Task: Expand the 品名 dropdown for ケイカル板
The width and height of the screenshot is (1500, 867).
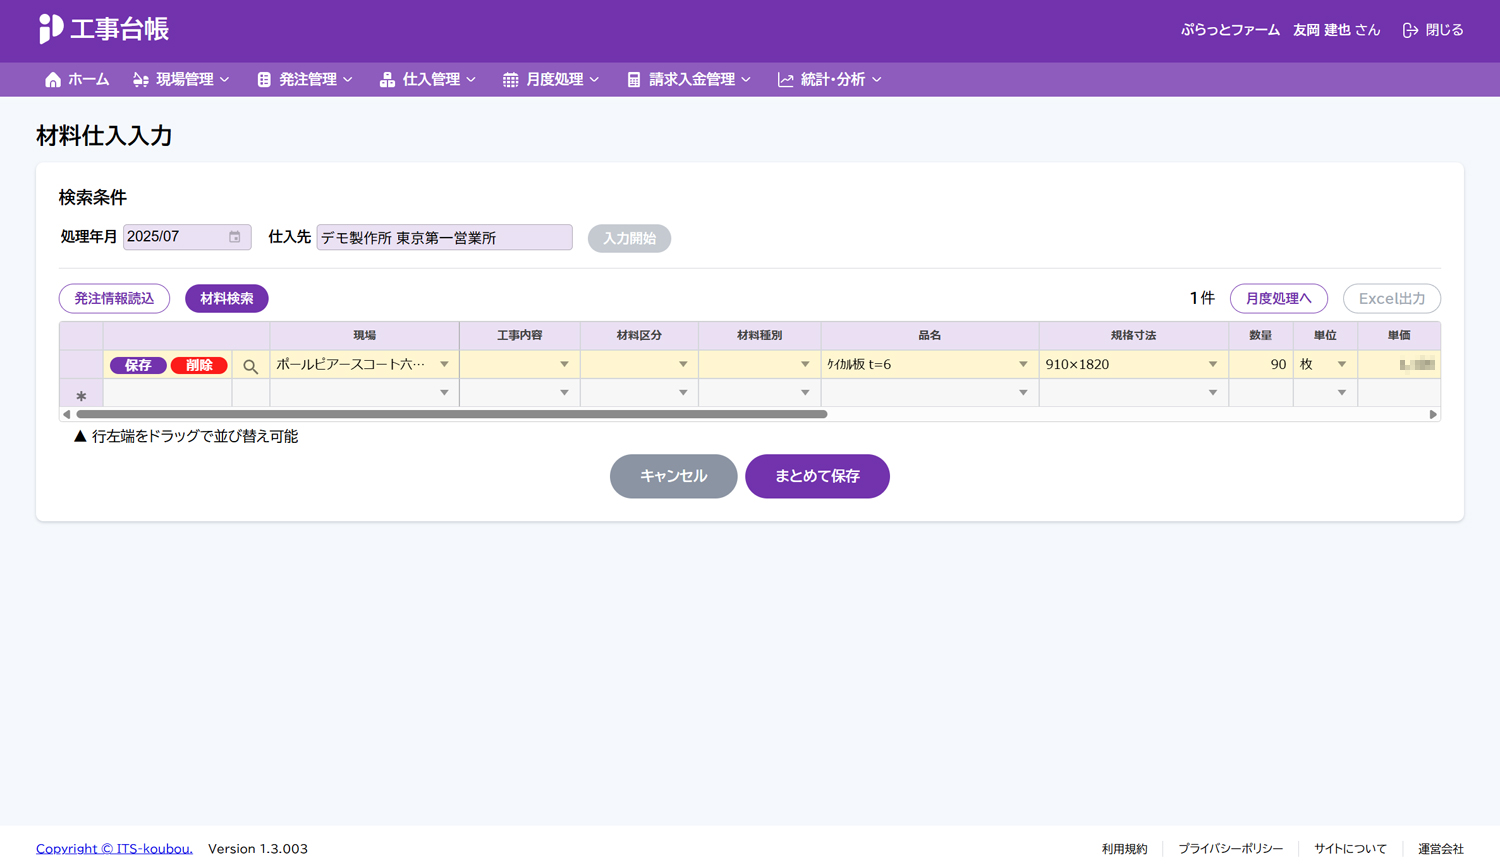Action: 1023,365
